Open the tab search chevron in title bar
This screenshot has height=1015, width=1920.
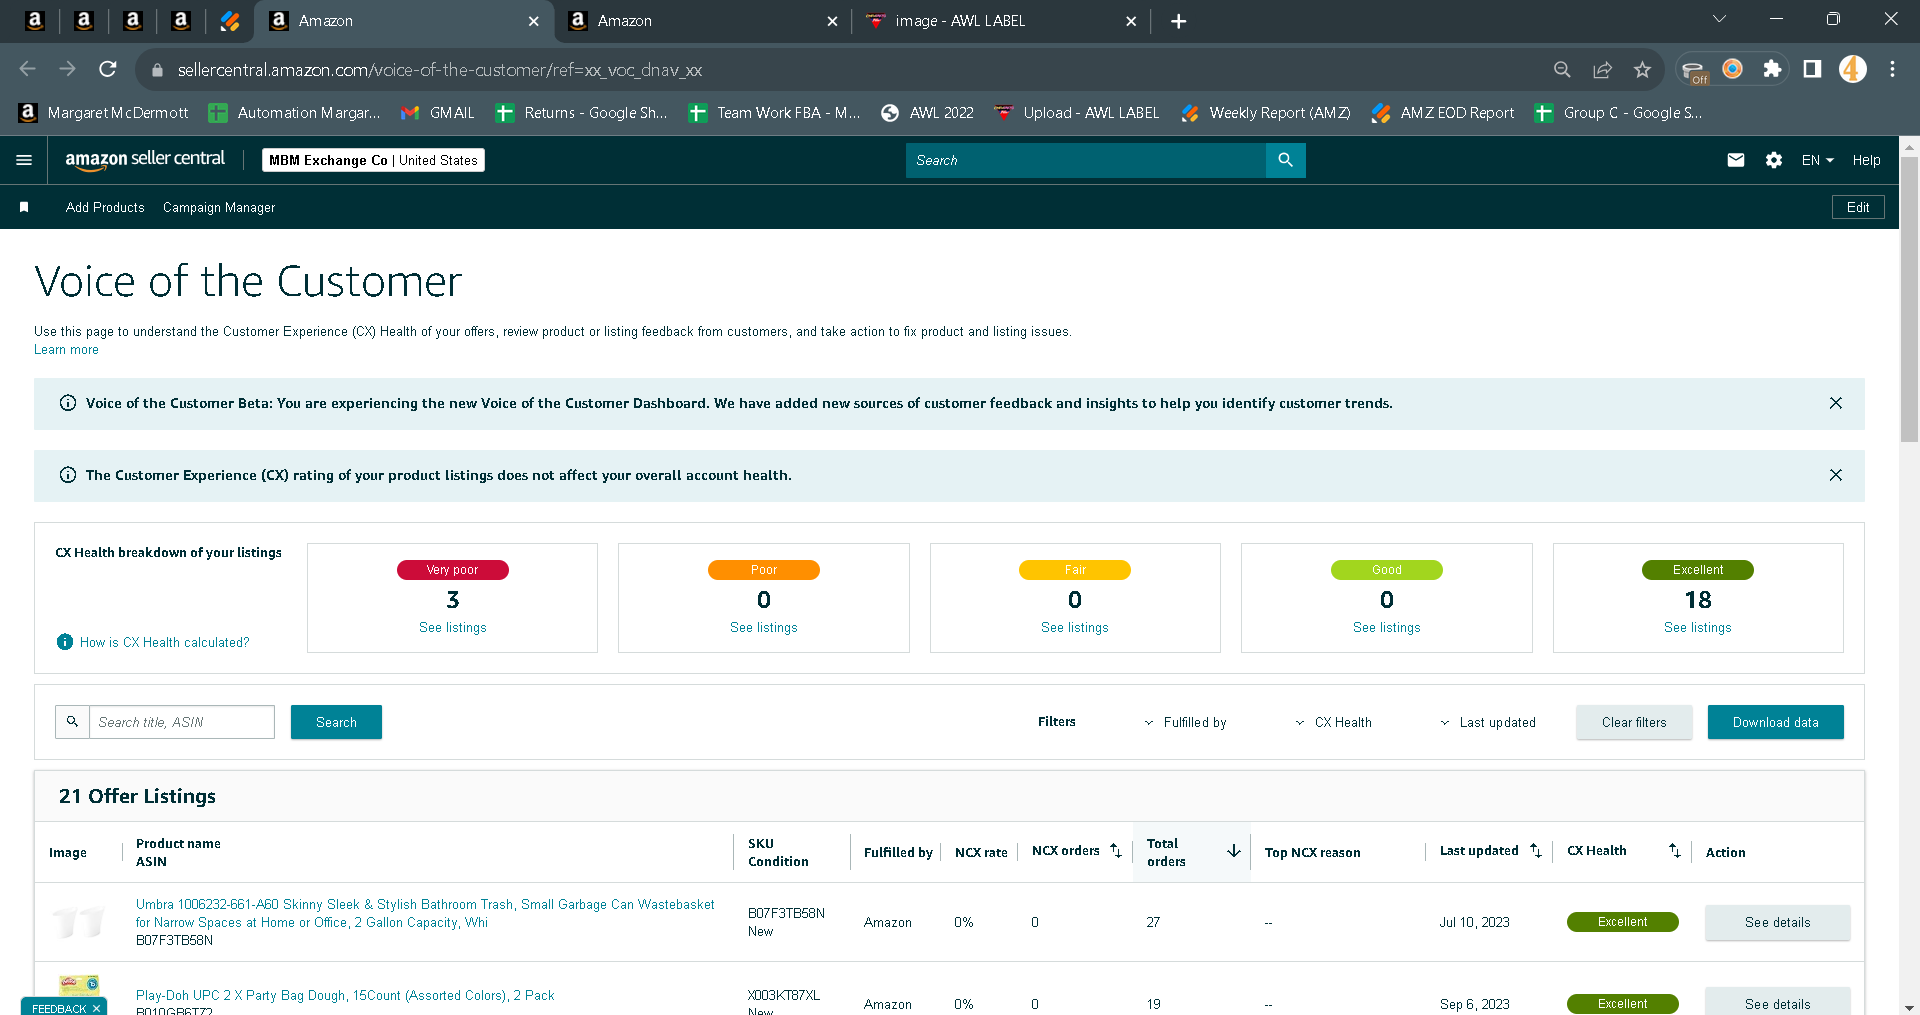(1719, 19)
